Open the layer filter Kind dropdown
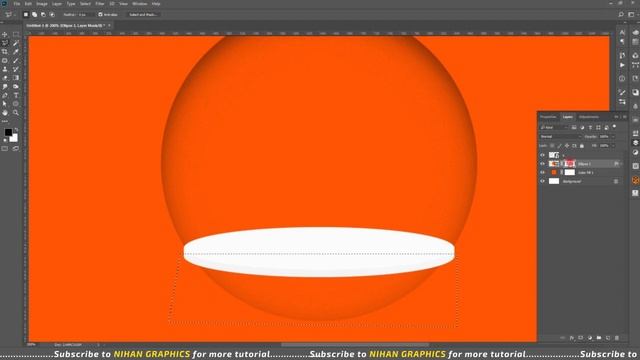Image resolution: width=640 pixels, height=360 pixels. tap(554, 127)
